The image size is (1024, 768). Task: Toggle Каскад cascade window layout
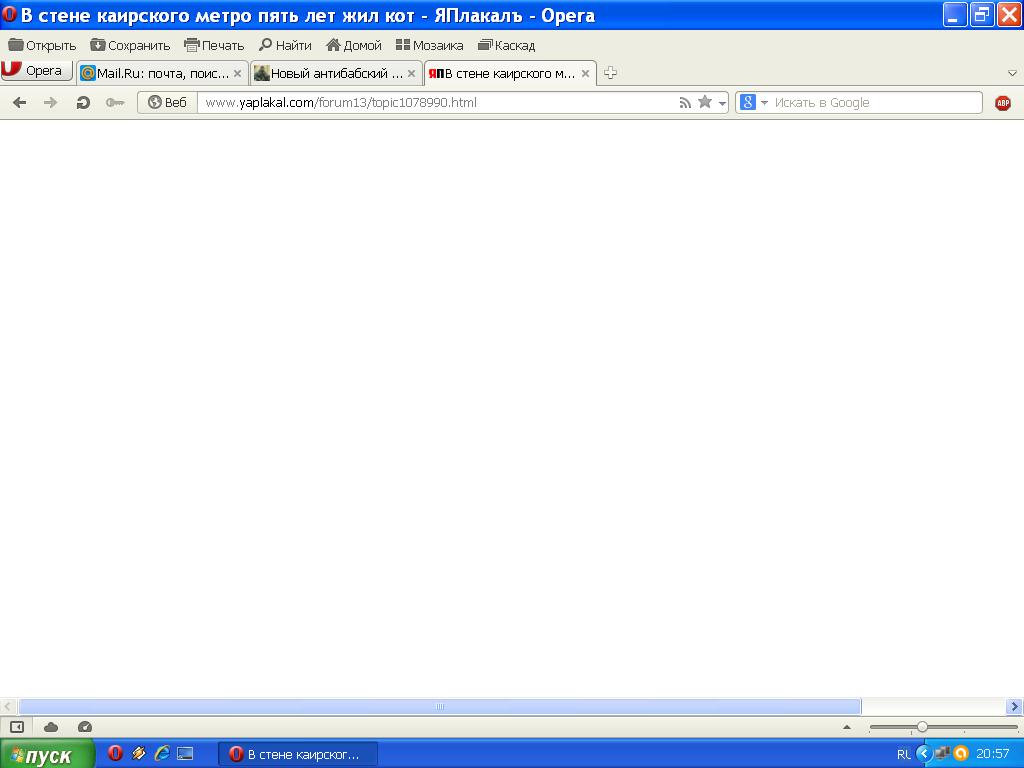pyautogui.click(x=506, y=45)
